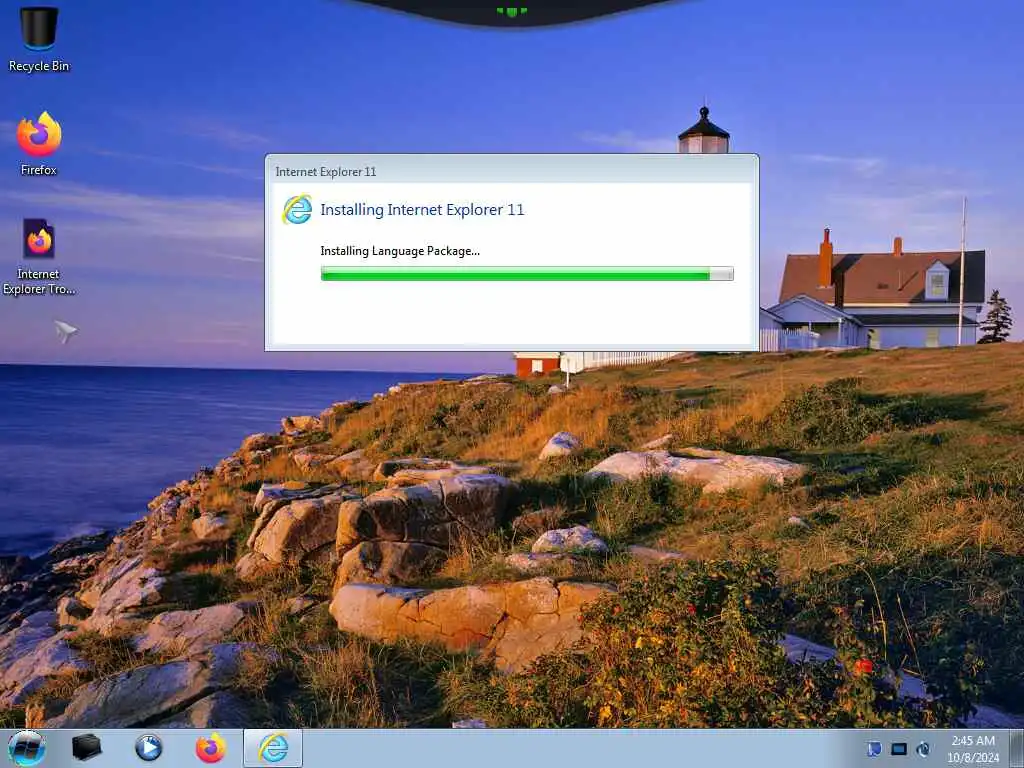
Task: Open the Recycle Bin desktop icon
Action: pos(39,39)
